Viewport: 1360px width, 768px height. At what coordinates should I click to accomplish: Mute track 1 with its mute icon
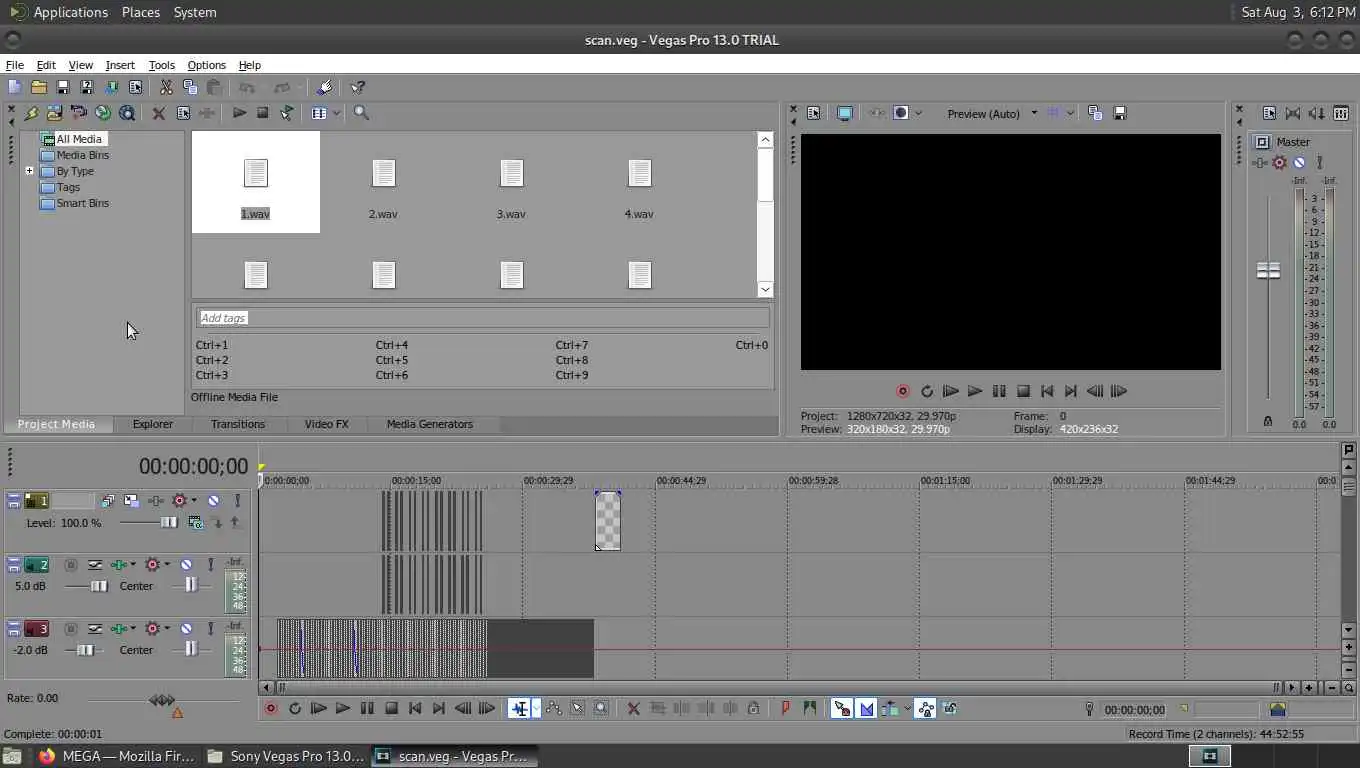(213, 500)
